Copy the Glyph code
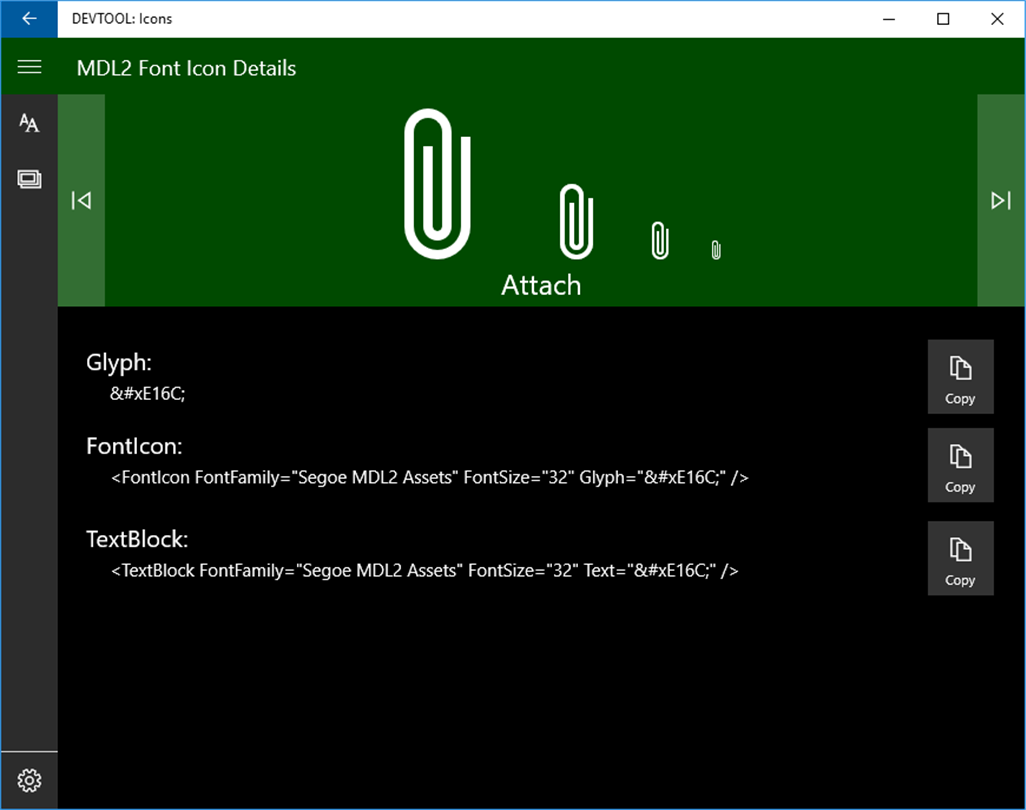Screen dimensions: 1026x810 coord(960,377)
